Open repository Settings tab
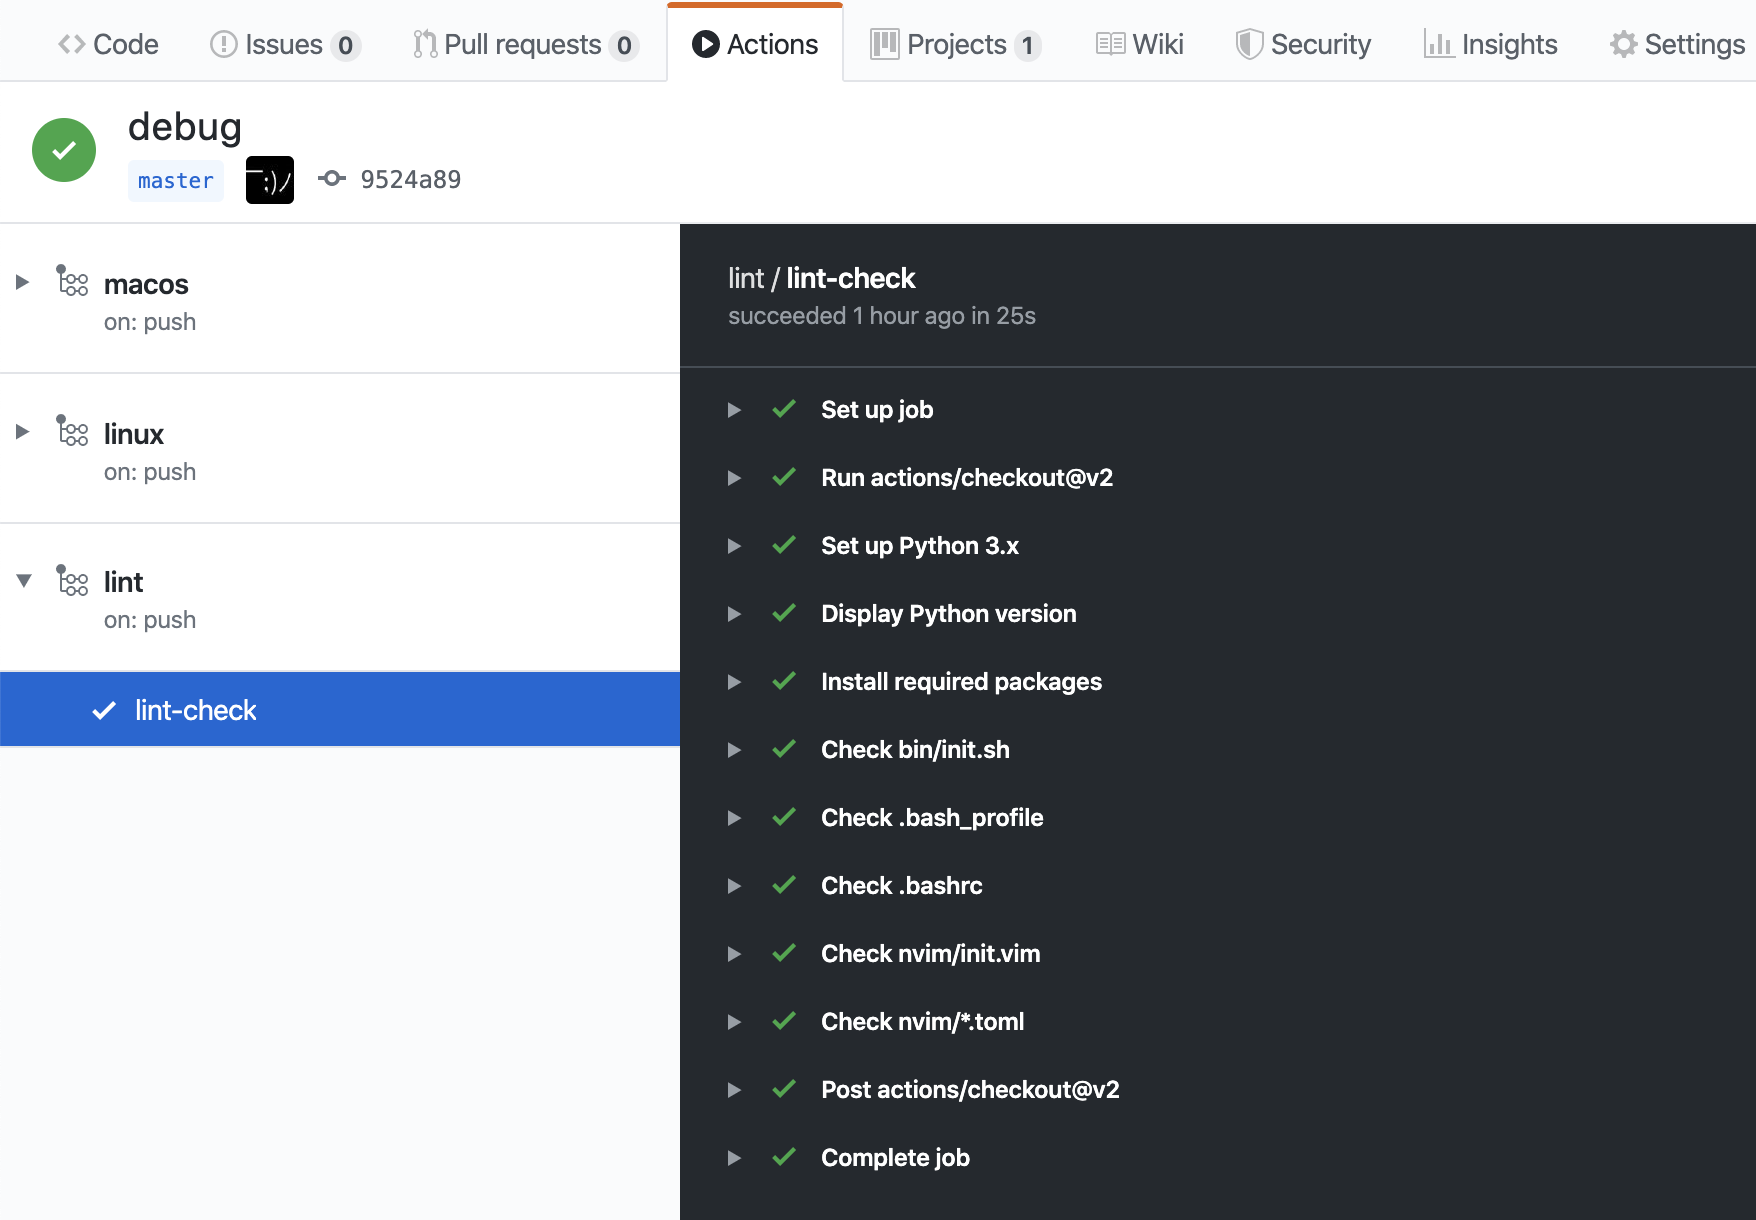This screenshot has height=1220, width=1756. (1677, 44)
